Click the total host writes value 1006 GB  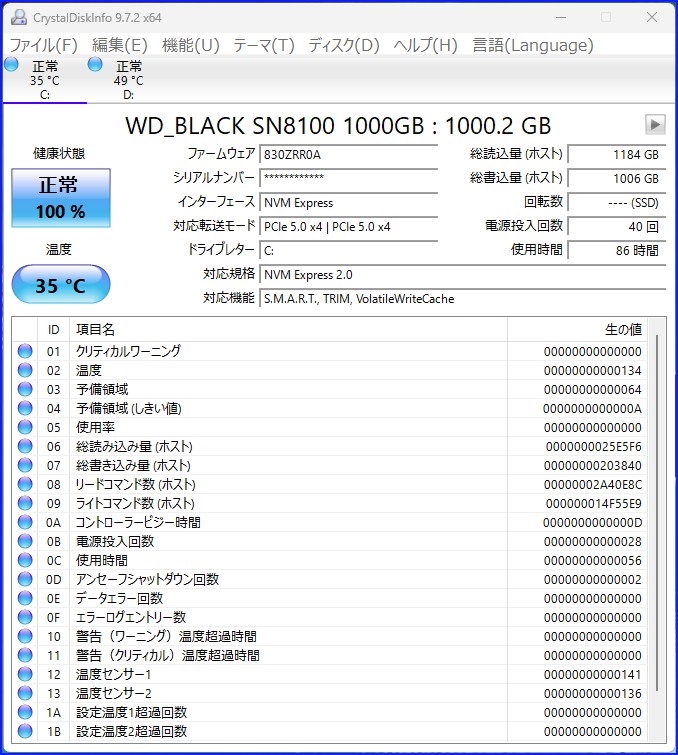[617, 178]
